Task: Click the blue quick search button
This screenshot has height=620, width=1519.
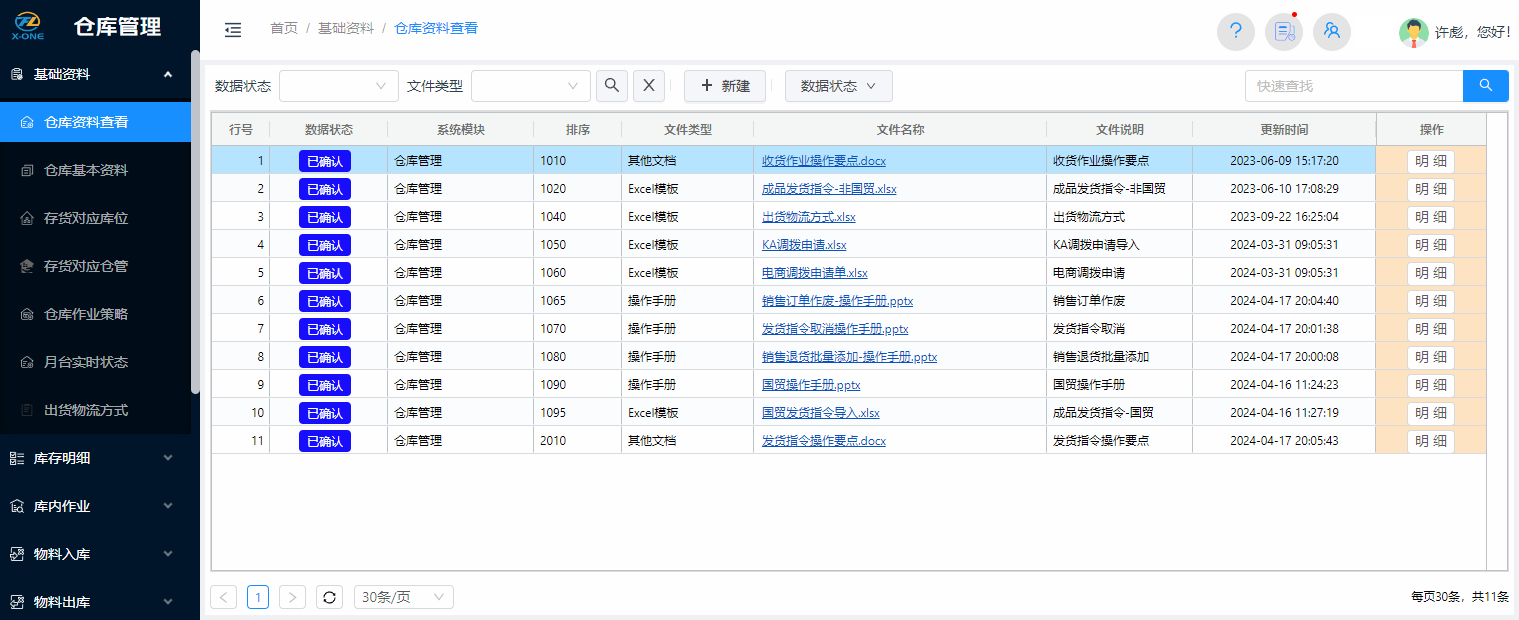Action: [x=1485, y=86]
